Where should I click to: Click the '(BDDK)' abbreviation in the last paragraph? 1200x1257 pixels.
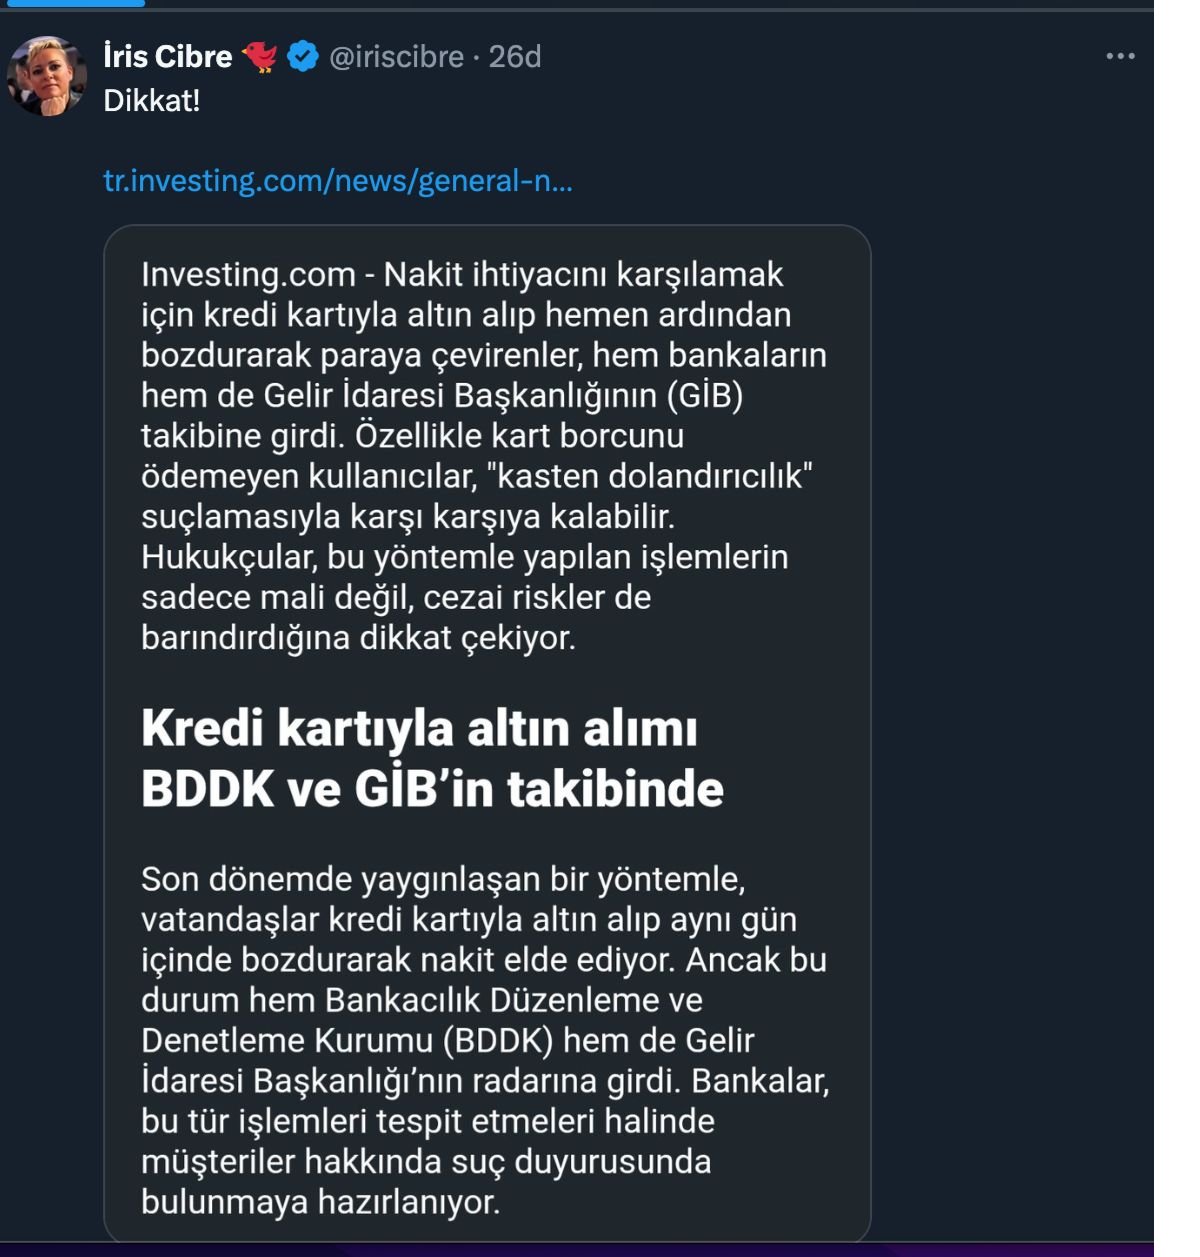[498, 1041]
